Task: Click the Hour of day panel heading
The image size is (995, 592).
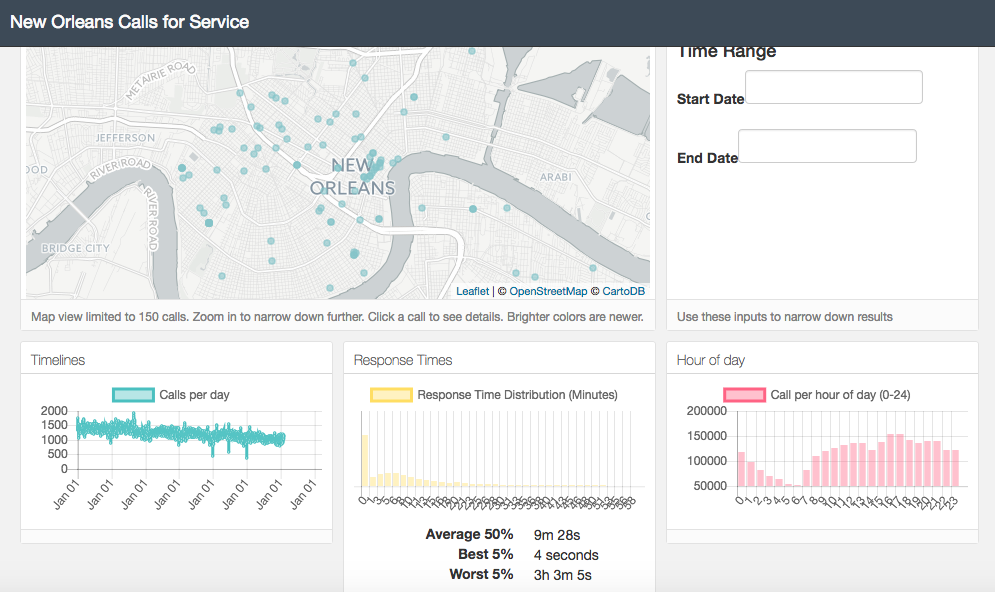Action: 711,360
